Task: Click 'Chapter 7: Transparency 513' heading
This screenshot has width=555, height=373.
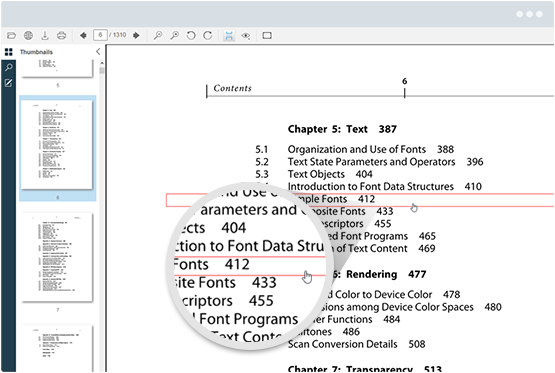Action: [x=365, y=369]
